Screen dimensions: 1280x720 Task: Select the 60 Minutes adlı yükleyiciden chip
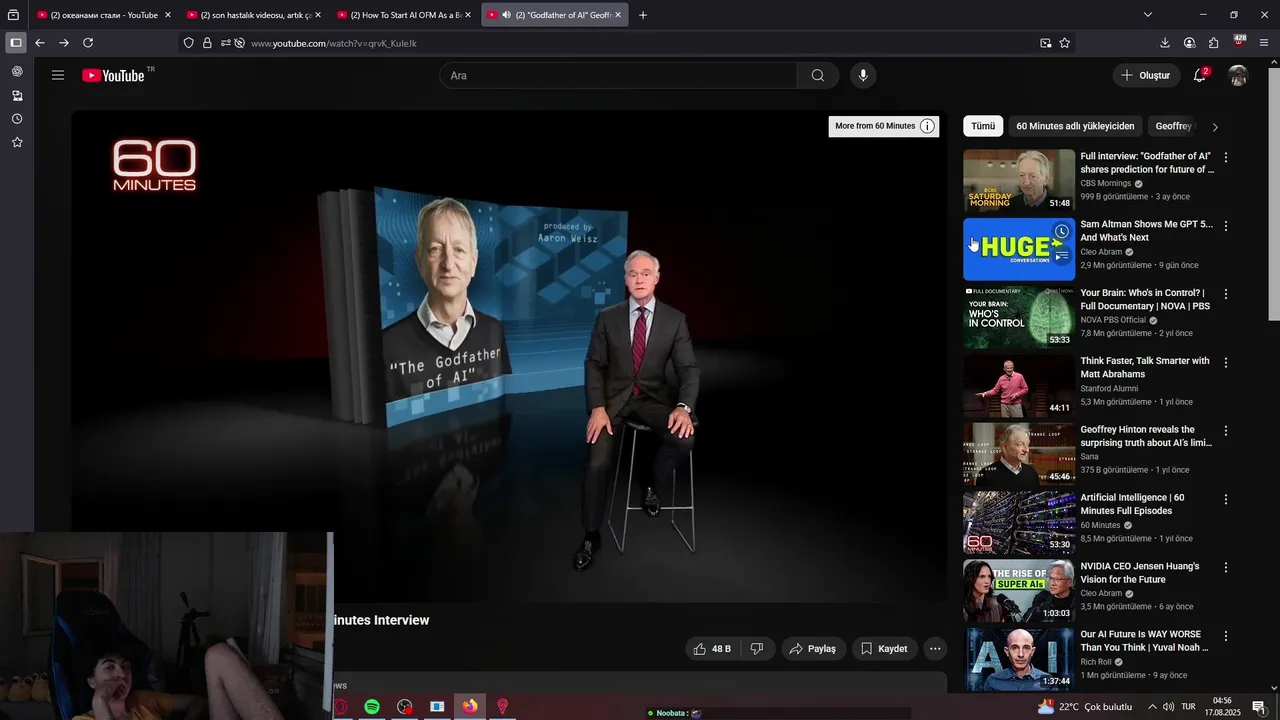1075,126
